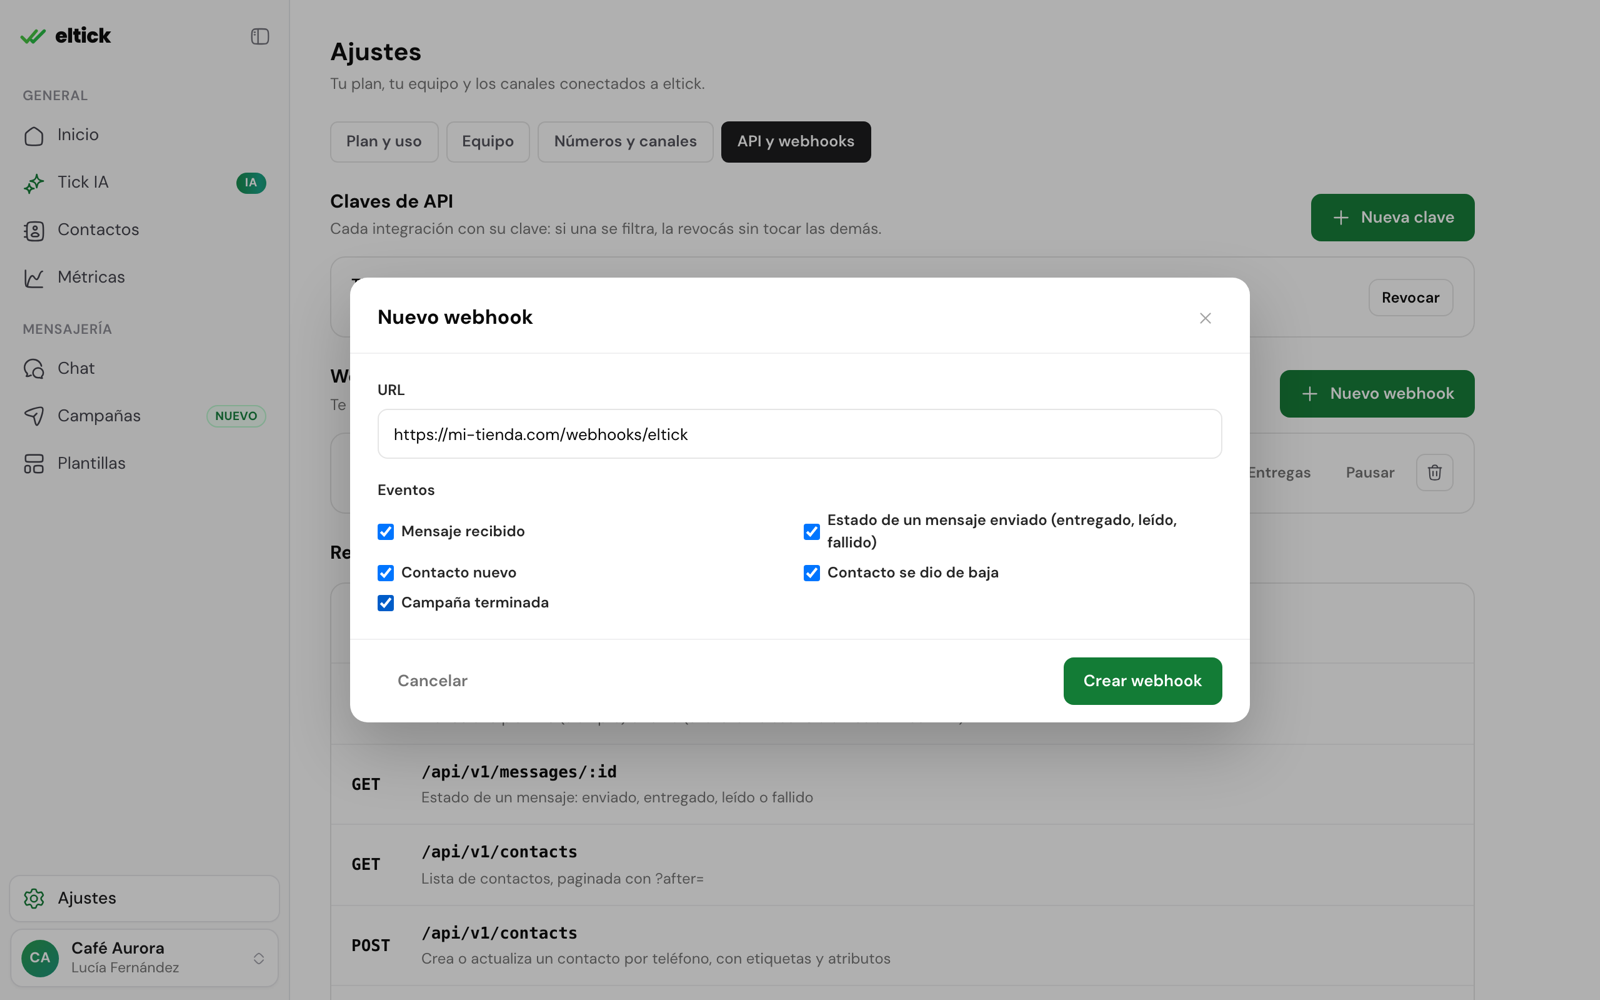Select GET /api/v1/messages/:id endpoint row

902,784
